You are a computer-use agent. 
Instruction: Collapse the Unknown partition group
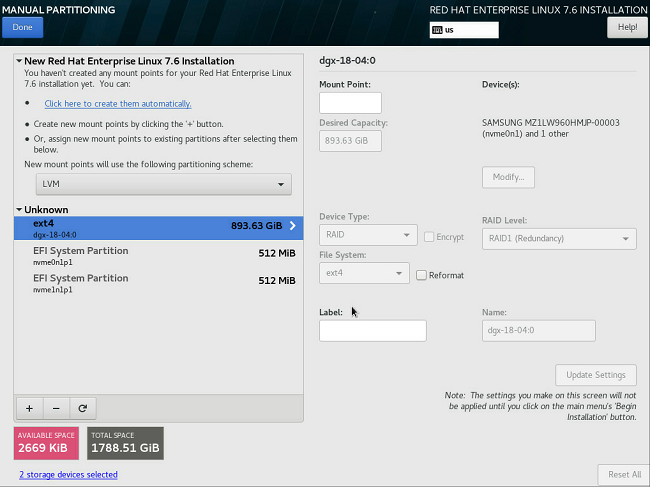pos(19,210)
